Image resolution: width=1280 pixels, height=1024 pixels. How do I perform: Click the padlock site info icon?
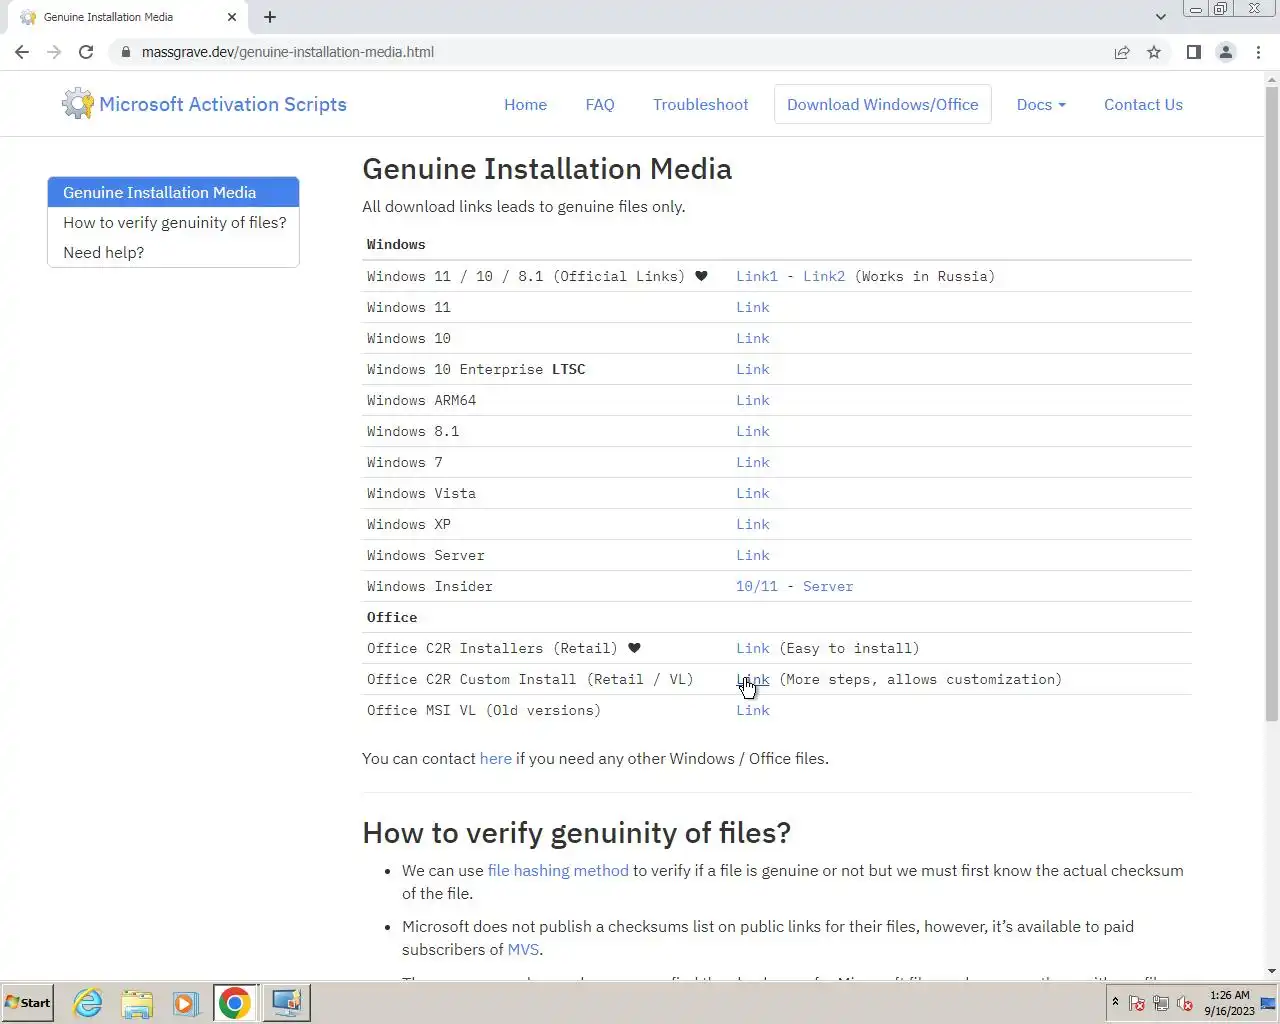pos(125,52)
